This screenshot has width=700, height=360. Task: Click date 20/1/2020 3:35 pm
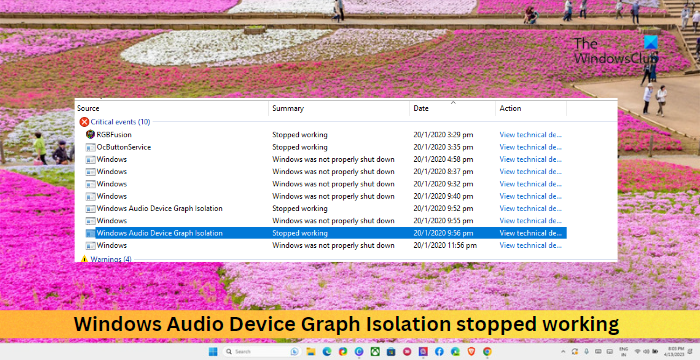443,147
